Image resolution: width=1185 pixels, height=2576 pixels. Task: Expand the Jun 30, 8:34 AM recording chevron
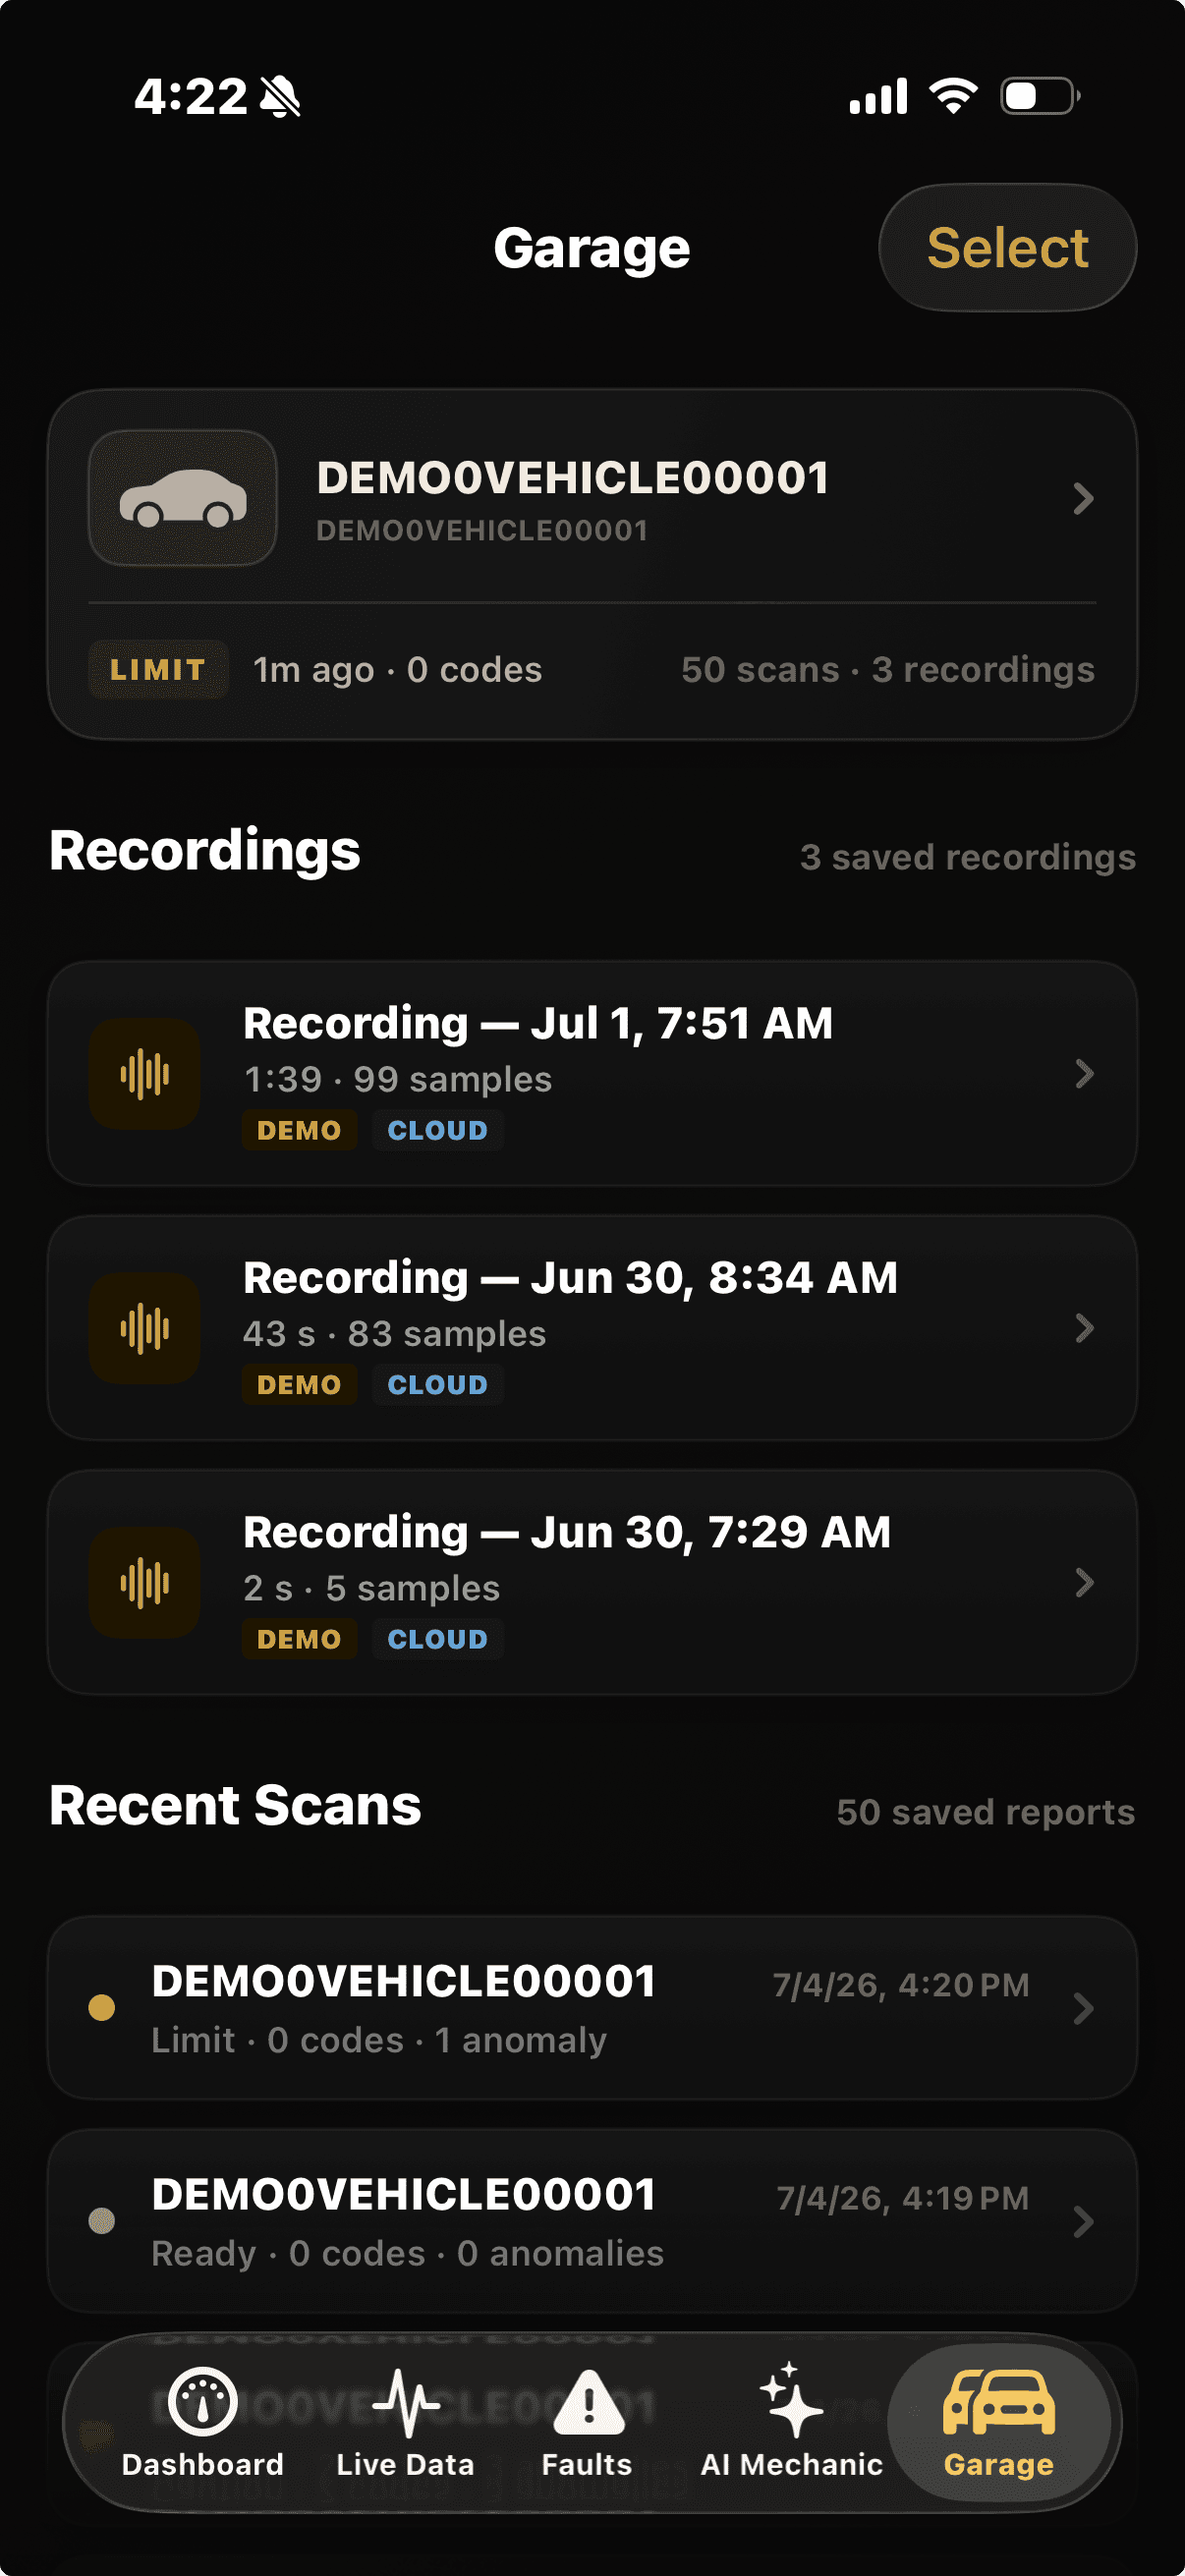(x=1084, y=1328)
